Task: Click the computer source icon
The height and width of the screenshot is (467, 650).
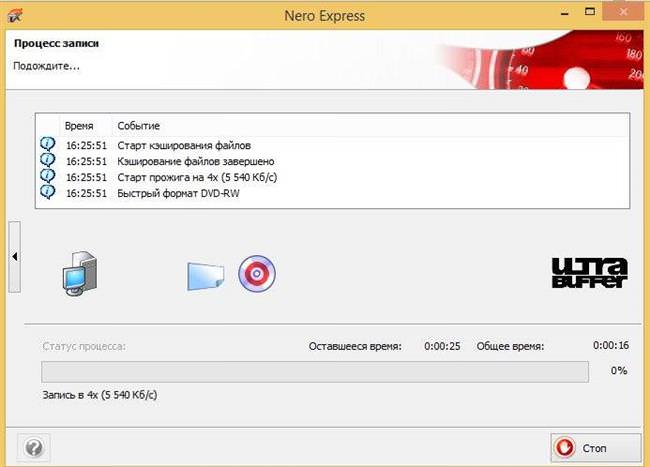Action: click(x=80, y=273)
